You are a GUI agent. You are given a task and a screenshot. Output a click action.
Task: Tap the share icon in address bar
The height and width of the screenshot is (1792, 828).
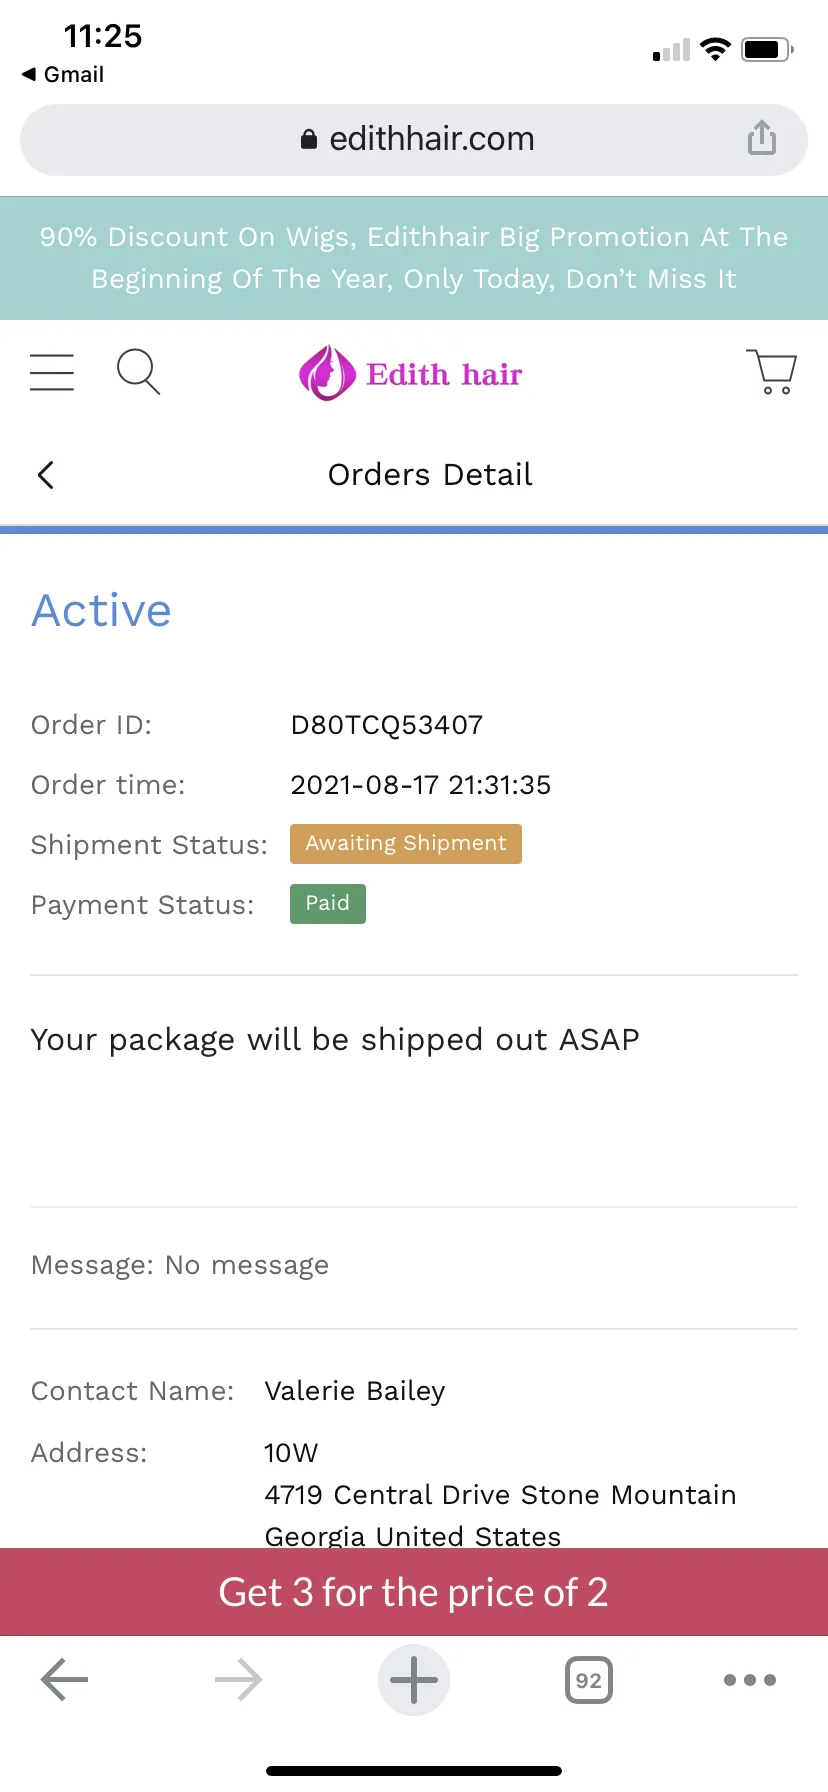762,138
